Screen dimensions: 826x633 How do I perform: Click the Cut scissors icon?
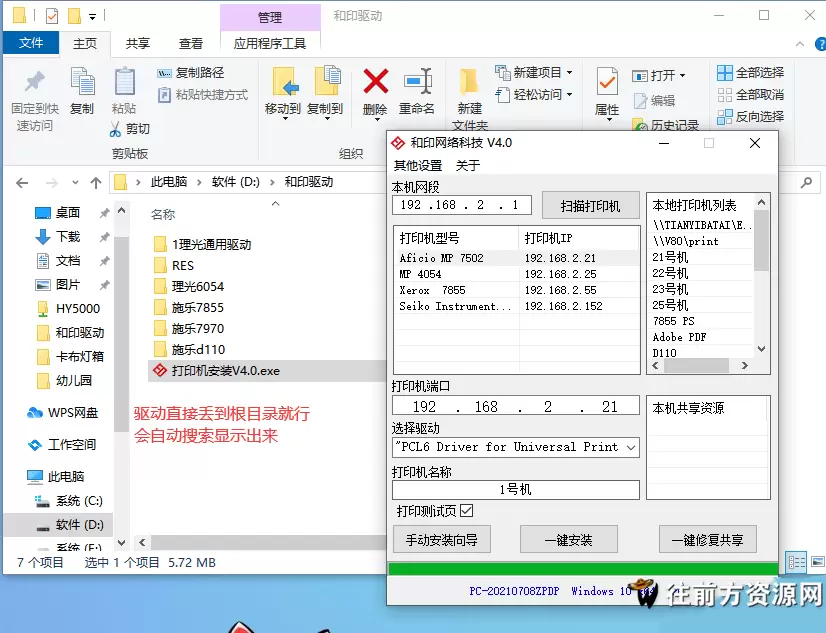click(x=115, y=129)
